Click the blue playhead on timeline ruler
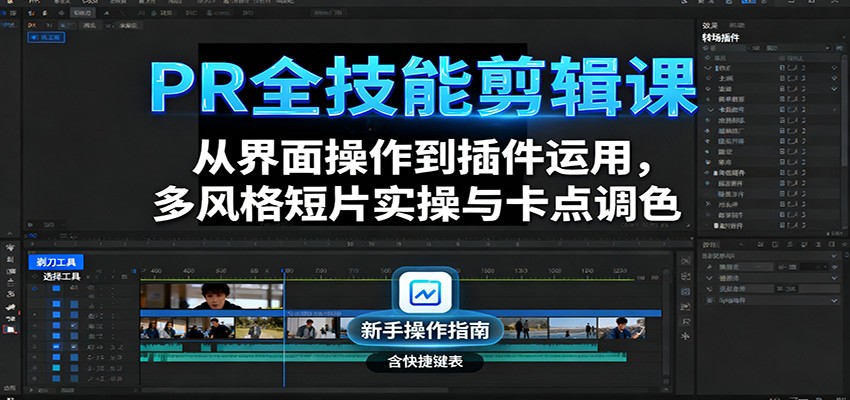Screen dimensions: 850x400 tap(283, 270)
